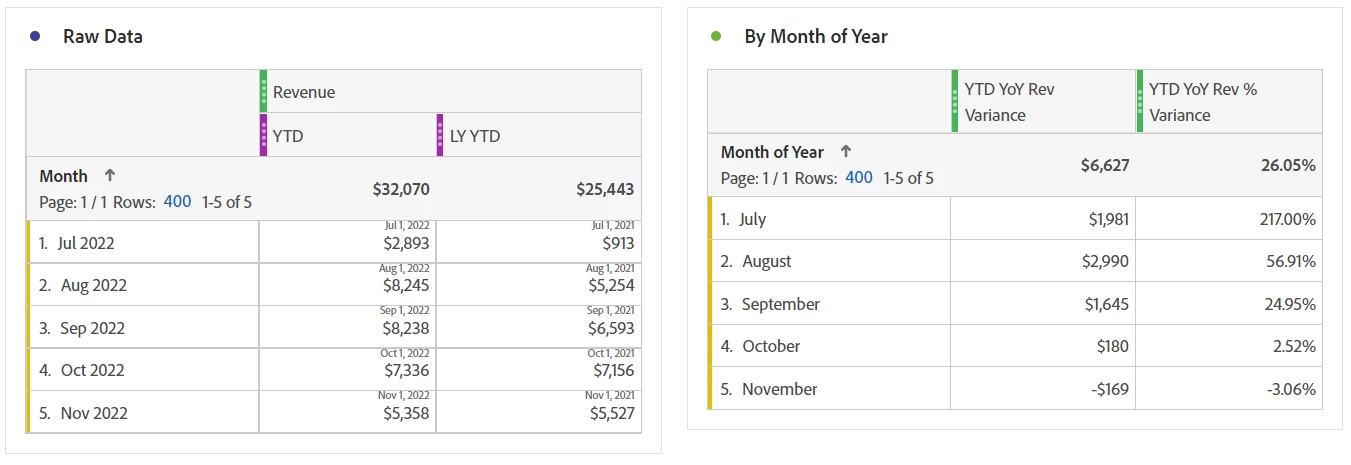Select the Raw Data panel title
This screenshot has height=465, width=1351.
[102, 36]
